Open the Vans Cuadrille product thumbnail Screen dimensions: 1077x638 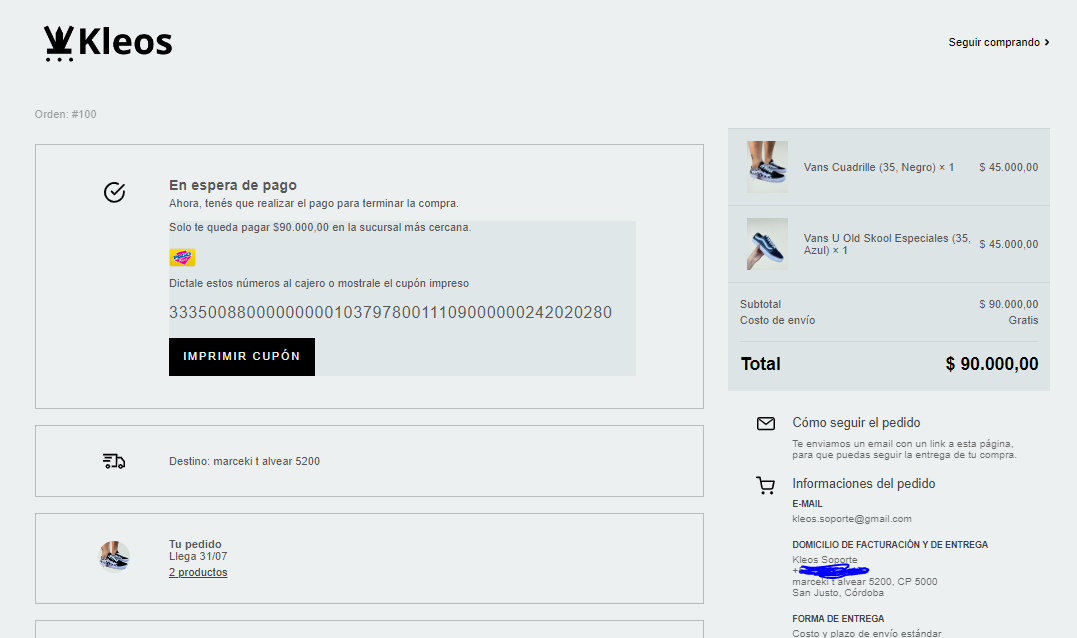click(767, 167)
